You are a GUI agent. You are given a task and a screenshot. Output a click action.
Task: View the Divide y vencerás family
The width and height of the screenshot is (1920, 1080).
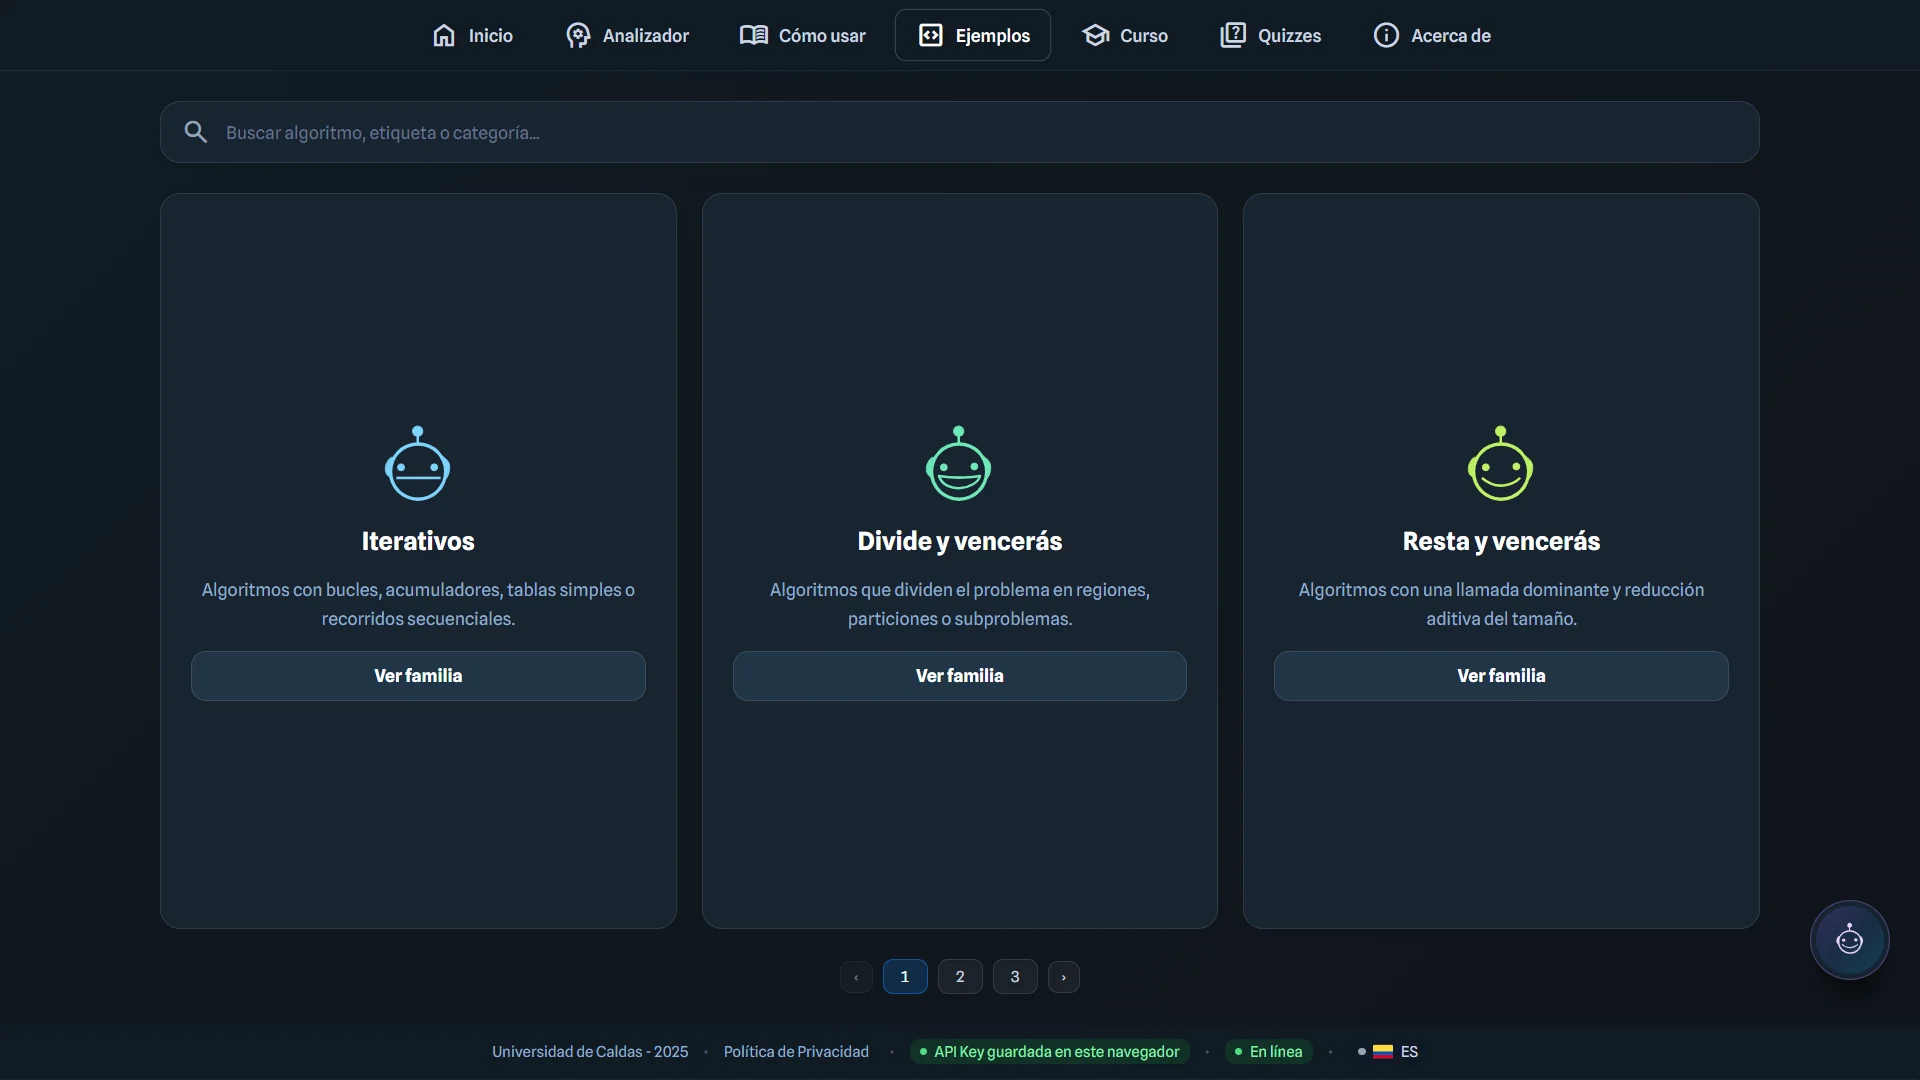960,676
